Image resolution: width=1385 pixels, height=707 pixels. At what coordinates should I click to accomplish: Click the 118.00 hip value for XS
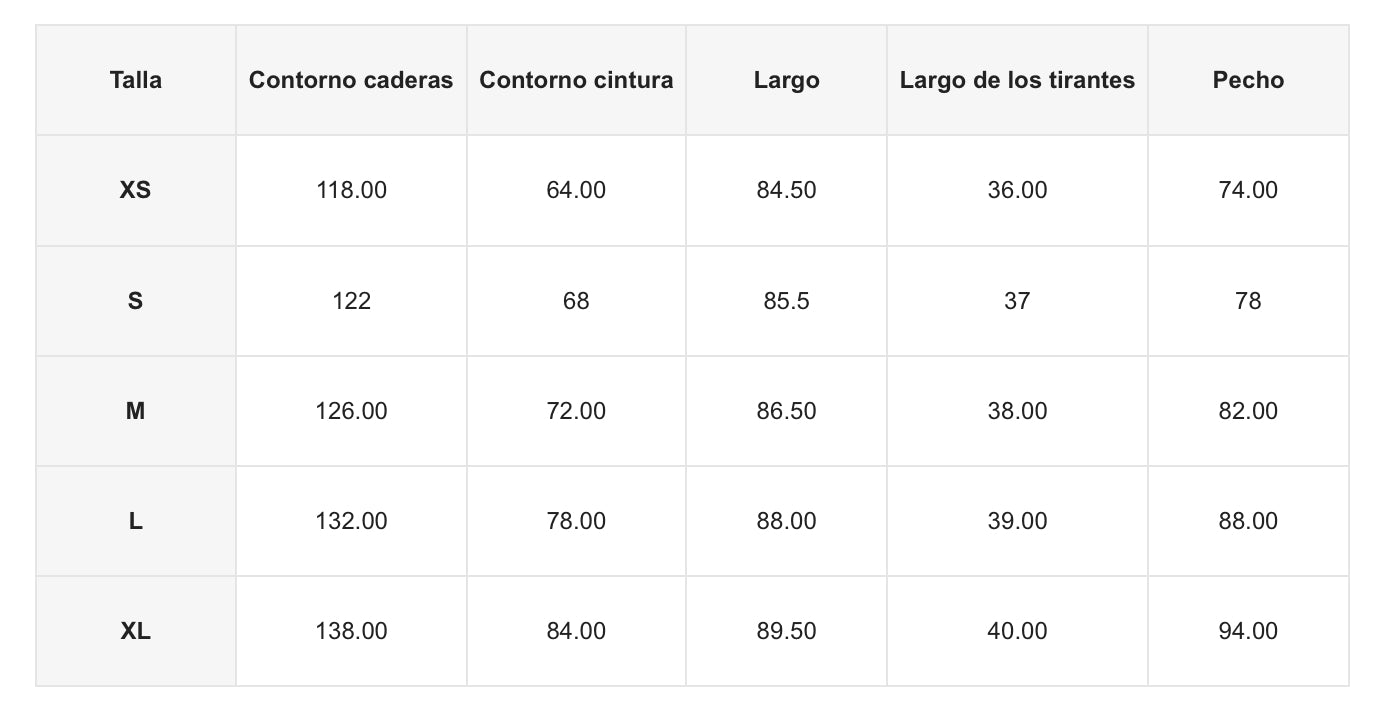coord(351,190)
